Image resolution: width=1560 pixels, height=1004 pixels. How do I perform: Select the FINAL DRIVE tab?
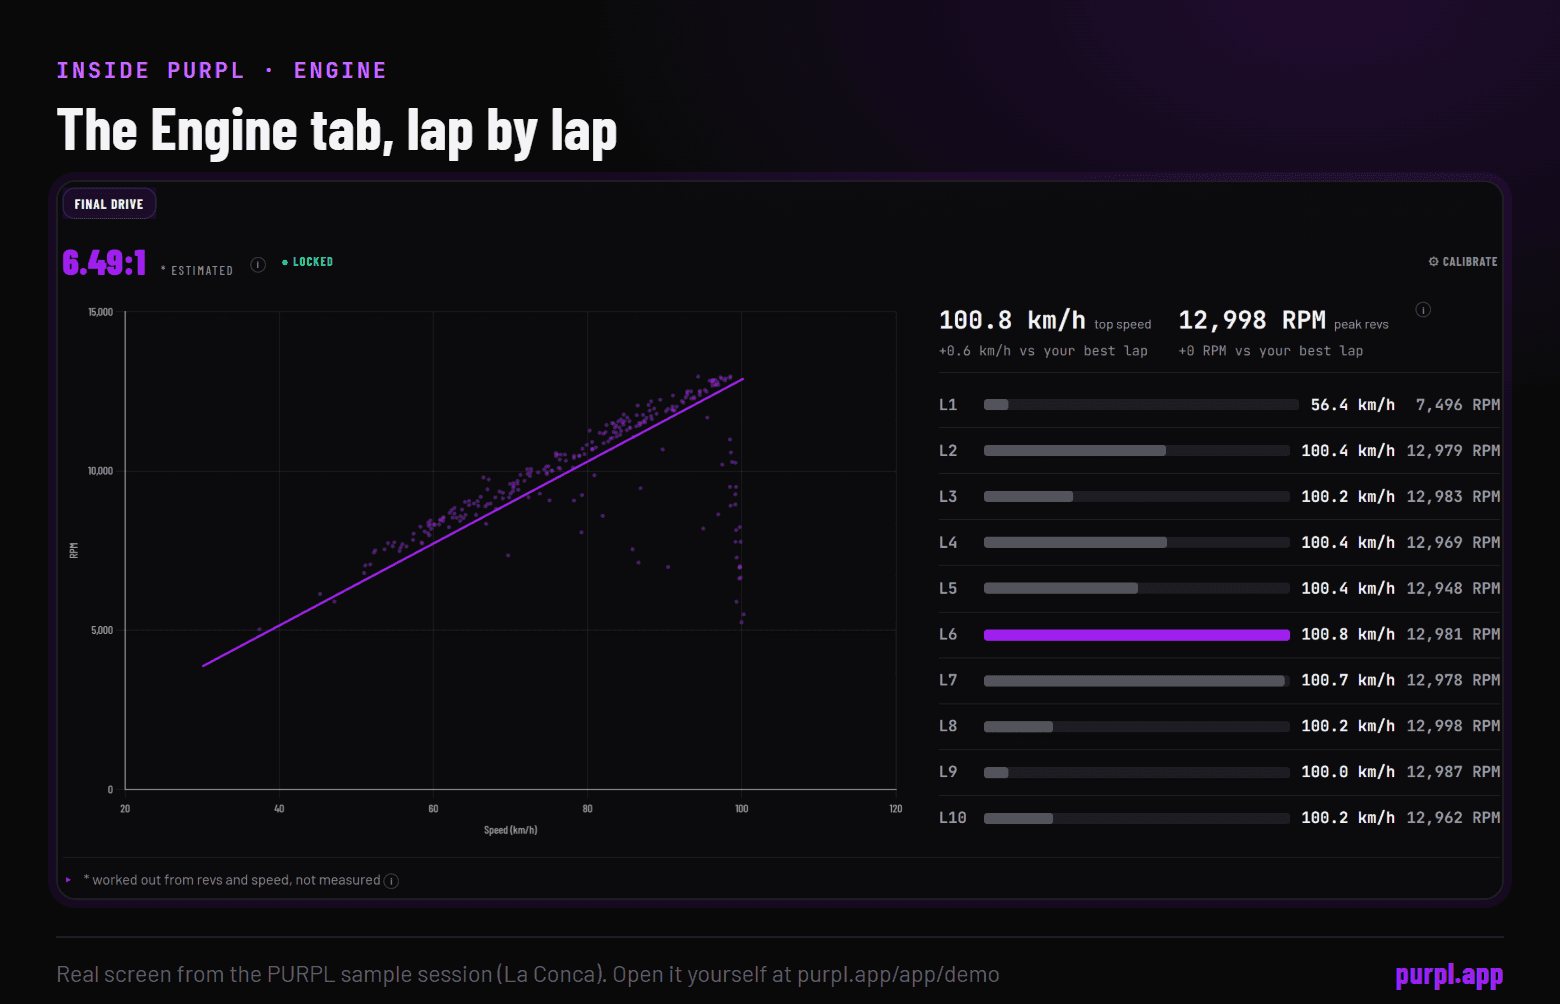[109, 204]
